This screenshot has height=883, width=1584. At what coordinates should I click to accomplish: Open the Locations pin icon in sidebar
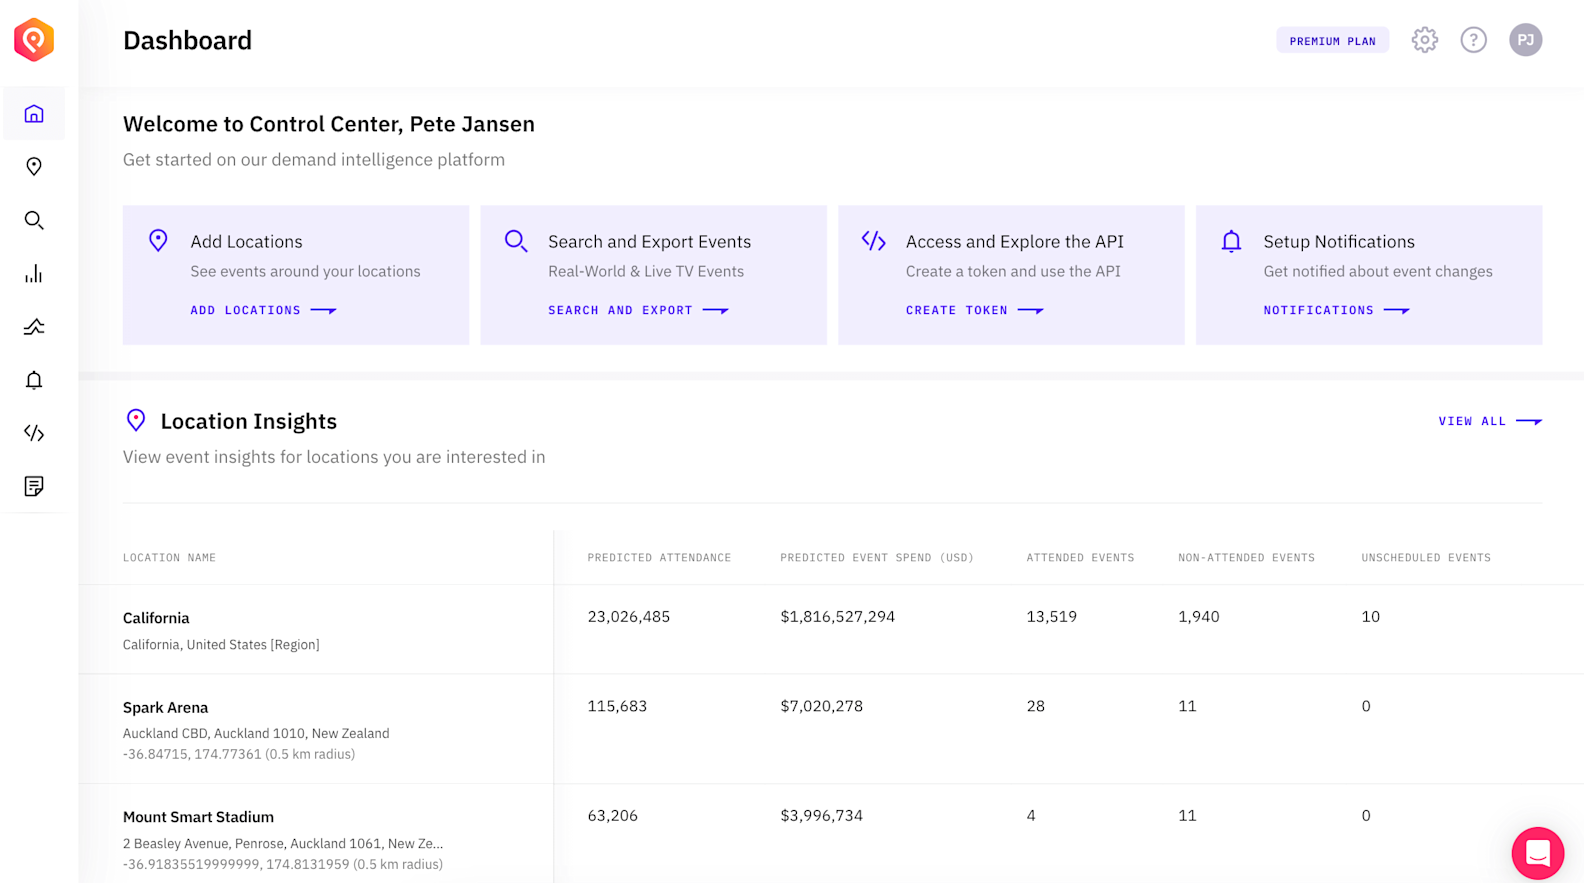(34, 167)
